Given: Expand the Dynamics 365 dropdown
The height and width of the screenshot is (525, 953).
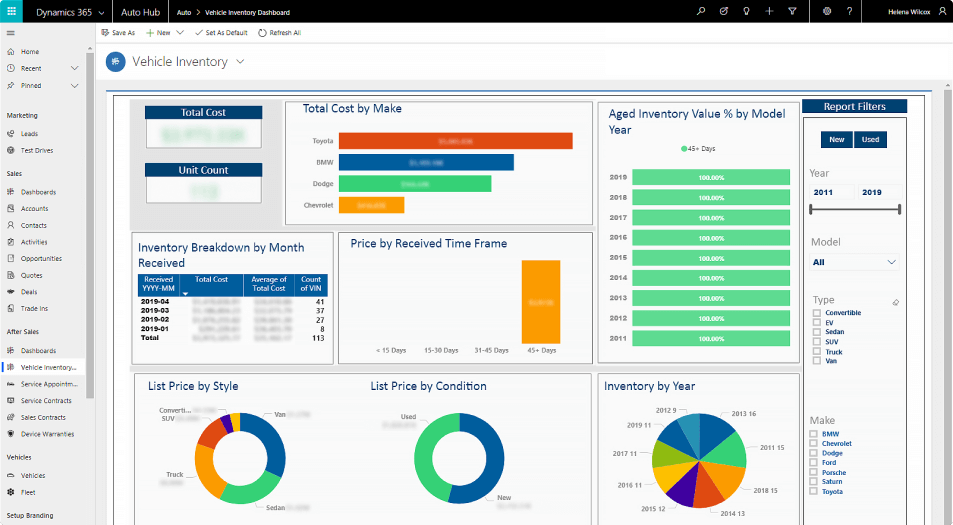Looking at the screenshot, I should 101,12.
